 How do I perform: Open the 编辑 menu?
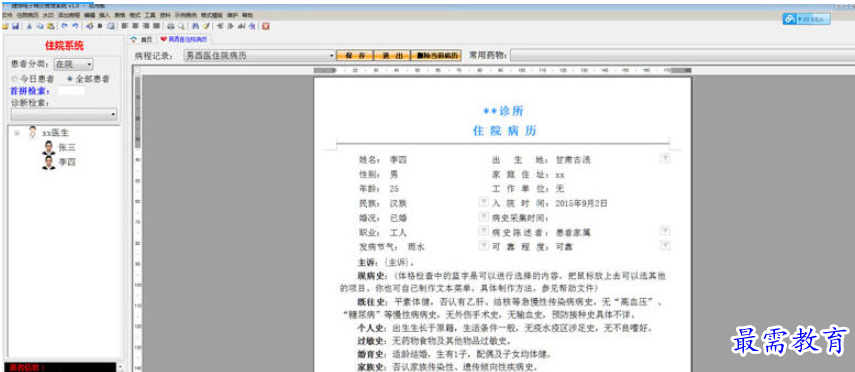(89, 15)
